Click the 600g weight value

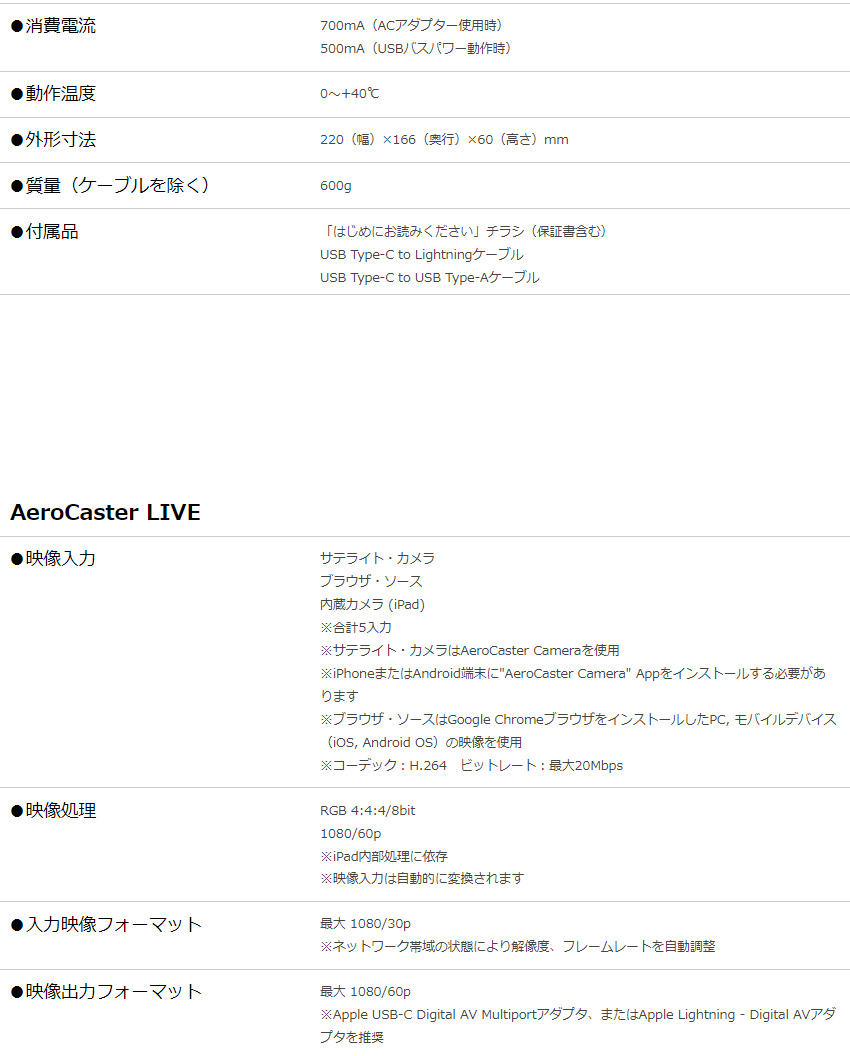[335, 186]
